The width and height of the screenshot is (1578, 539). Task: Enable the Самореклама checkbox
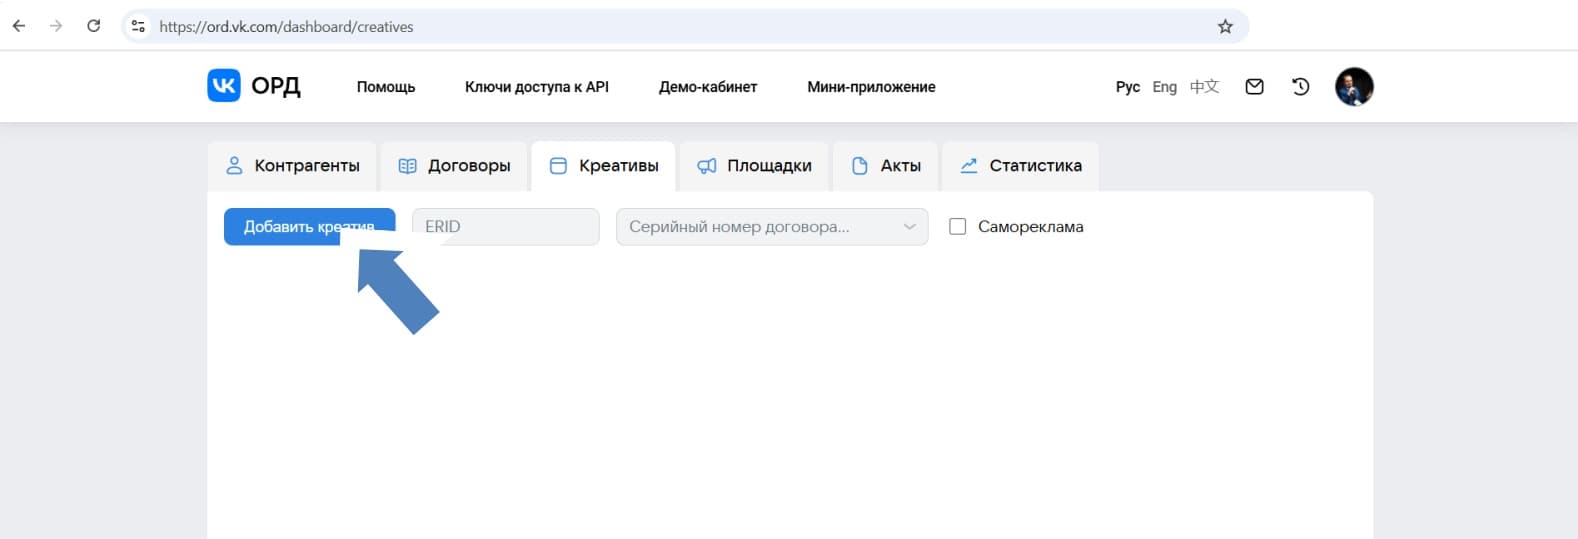pos(957,227)
